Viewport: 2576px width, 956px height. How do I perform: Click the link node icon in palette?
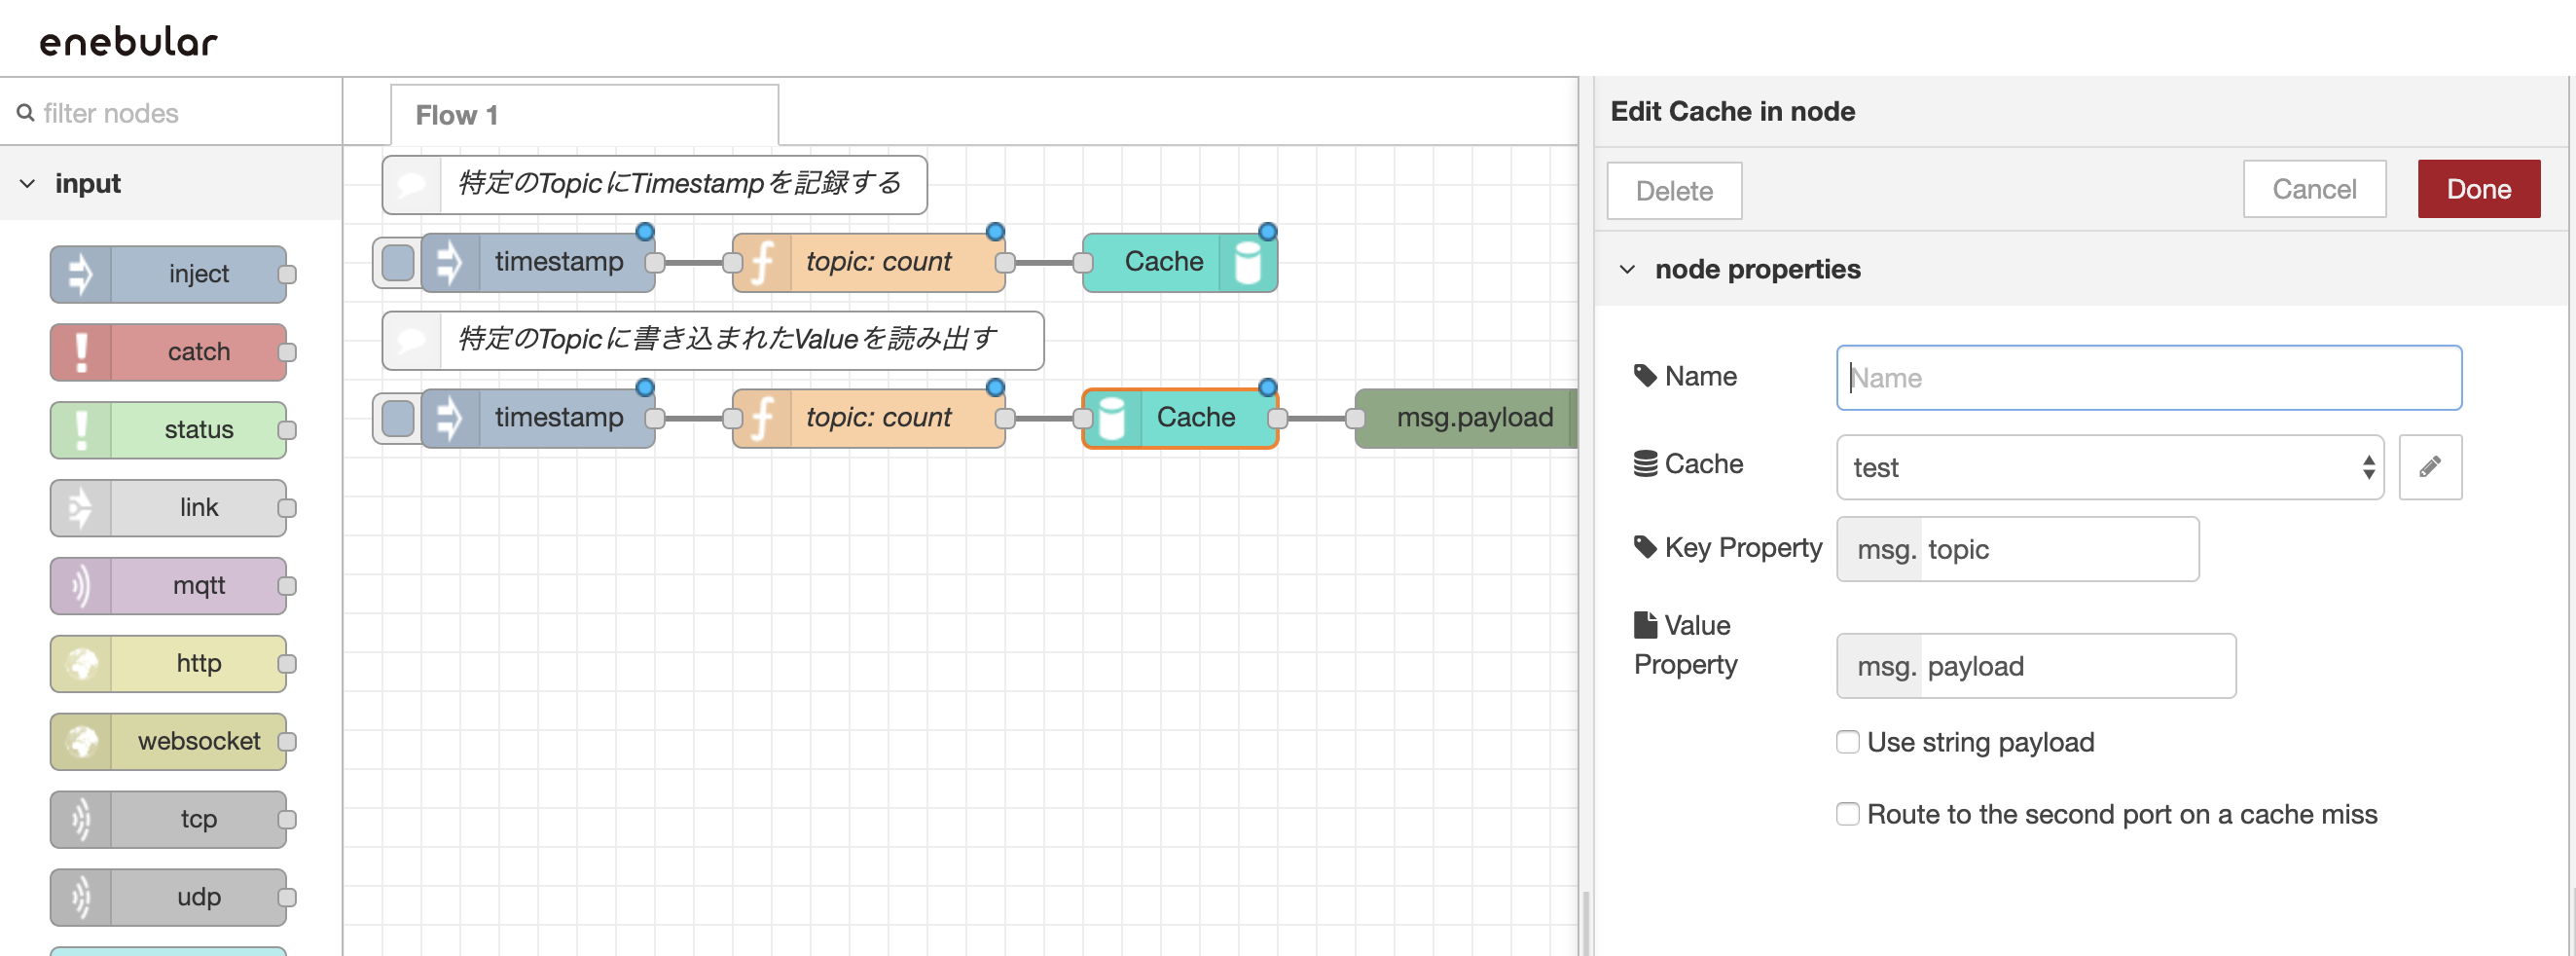point(81,508)
